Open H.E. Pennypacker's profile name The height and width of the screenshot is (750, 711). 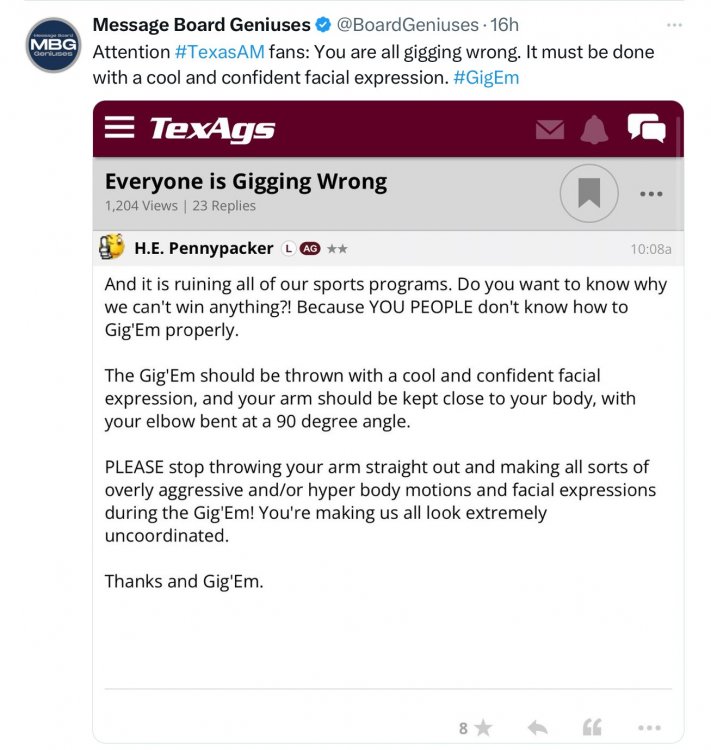coord(204,248)
